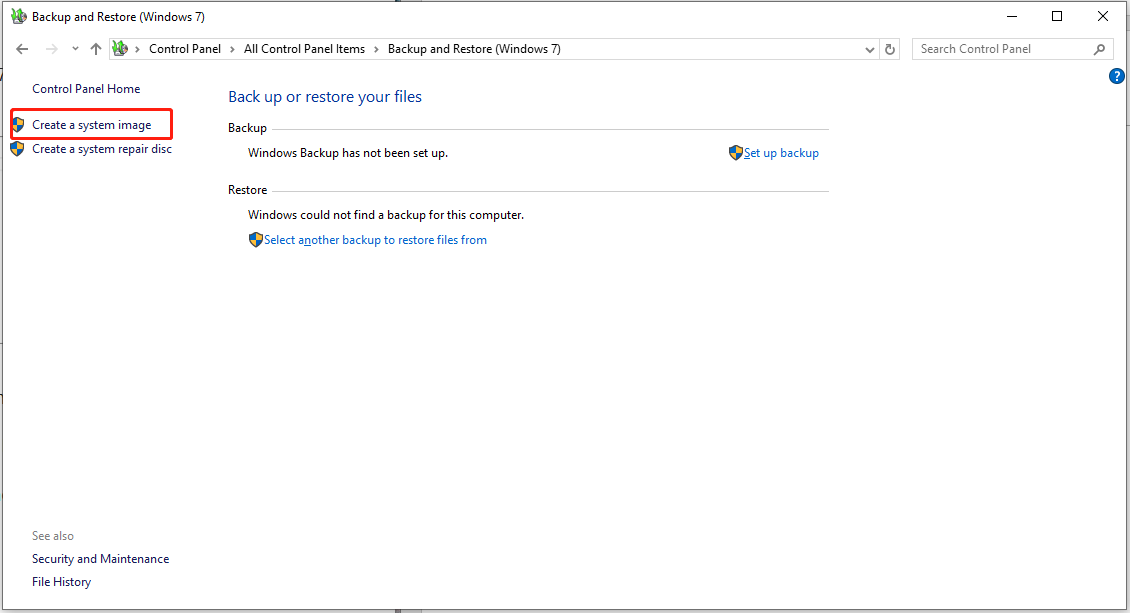Select Control Panel from the breadcrumb path
1130x613 pixels.
(185, 48)
